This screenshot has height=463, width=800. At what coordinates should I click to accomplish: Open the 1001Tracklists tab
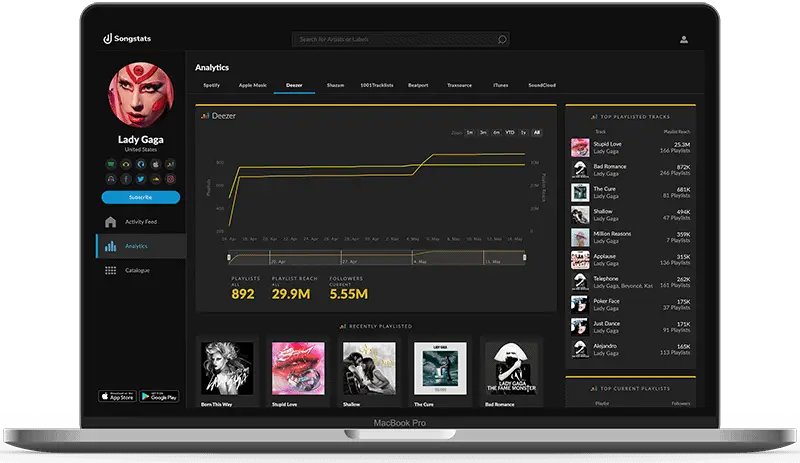point(377,85)
